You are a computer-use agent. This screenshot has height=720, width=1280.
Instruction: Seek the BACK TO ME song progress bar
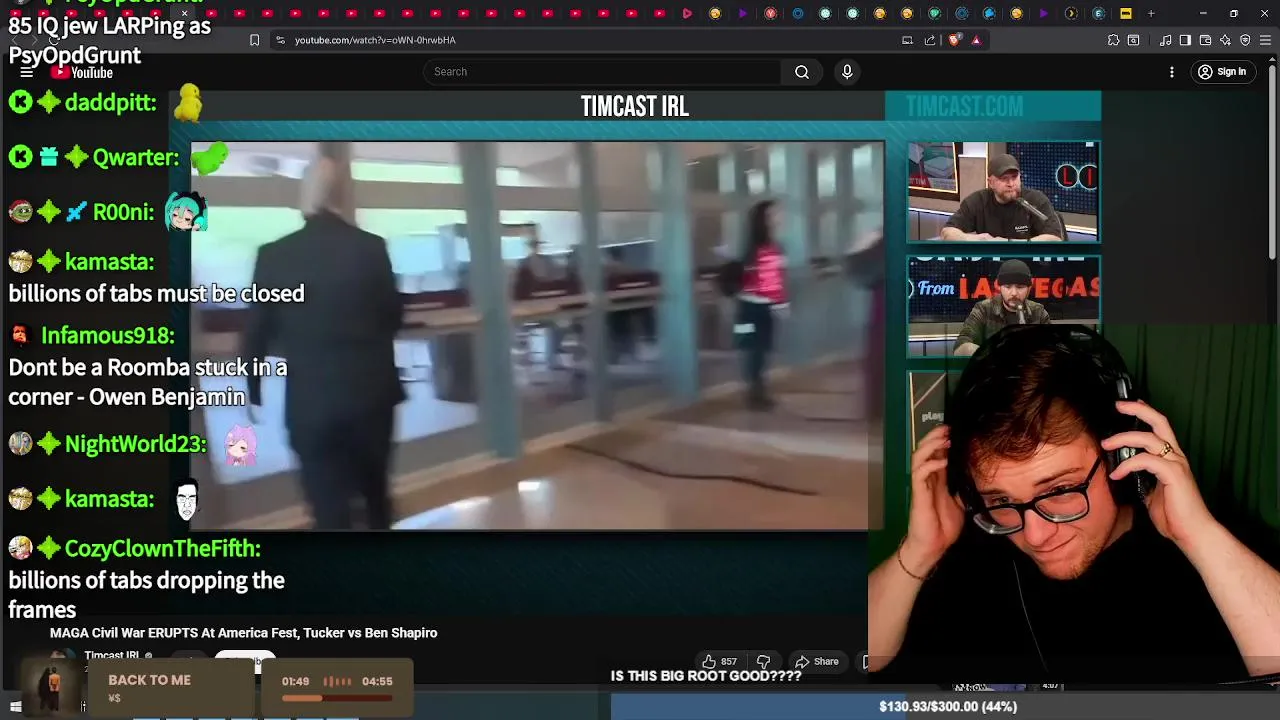coord(336,698)
